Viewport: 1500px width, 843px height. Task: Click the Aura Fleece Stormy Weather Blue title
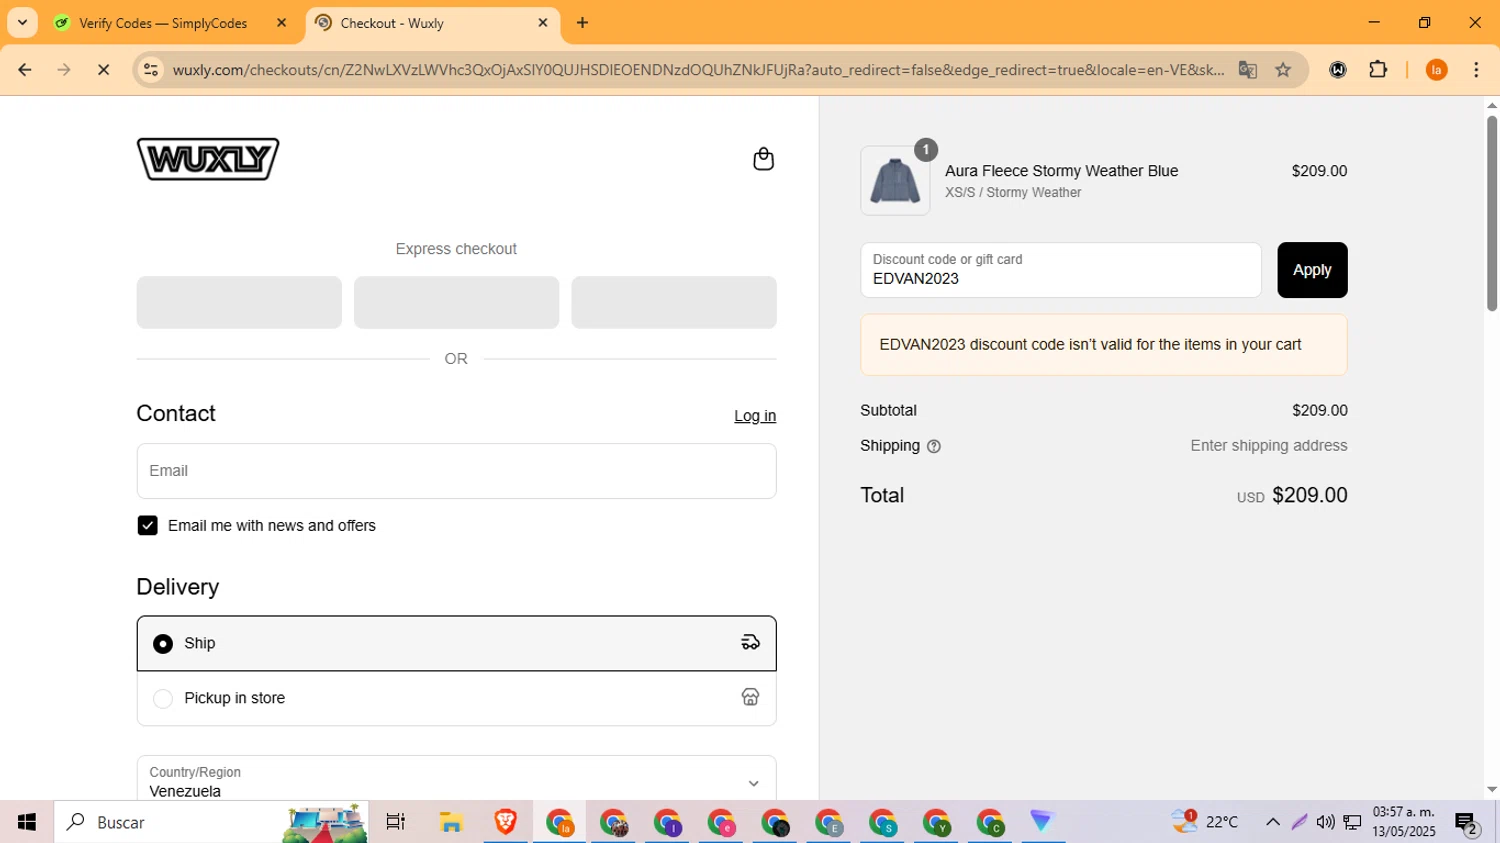click(x=1061, y=171)
